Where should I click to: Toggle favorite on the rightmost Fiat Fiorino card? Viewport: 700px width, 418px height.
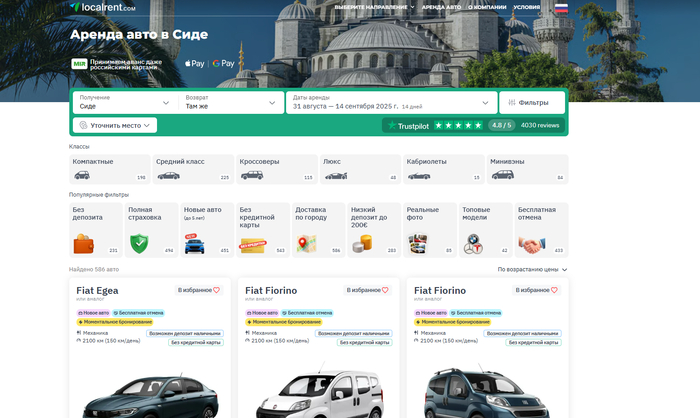tap(554, 290)
